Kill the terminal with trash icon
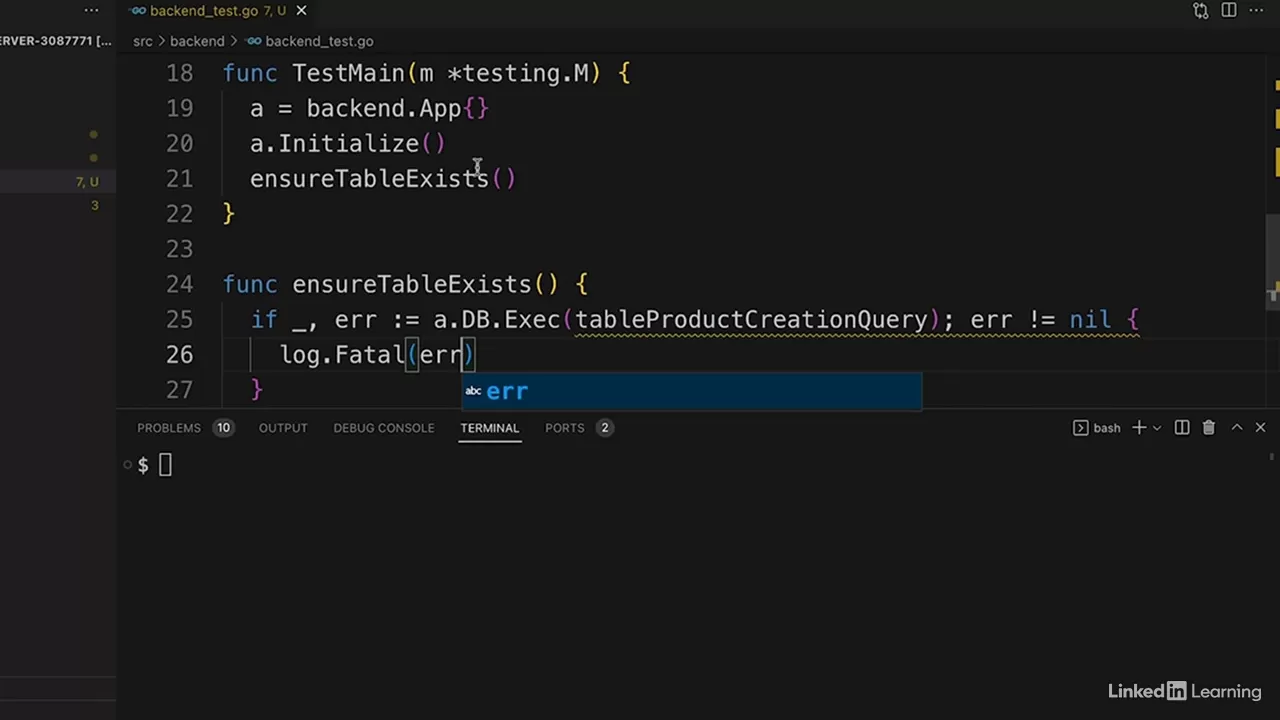This screenshot has width=1280, height=720. [x=1208, y=428]
